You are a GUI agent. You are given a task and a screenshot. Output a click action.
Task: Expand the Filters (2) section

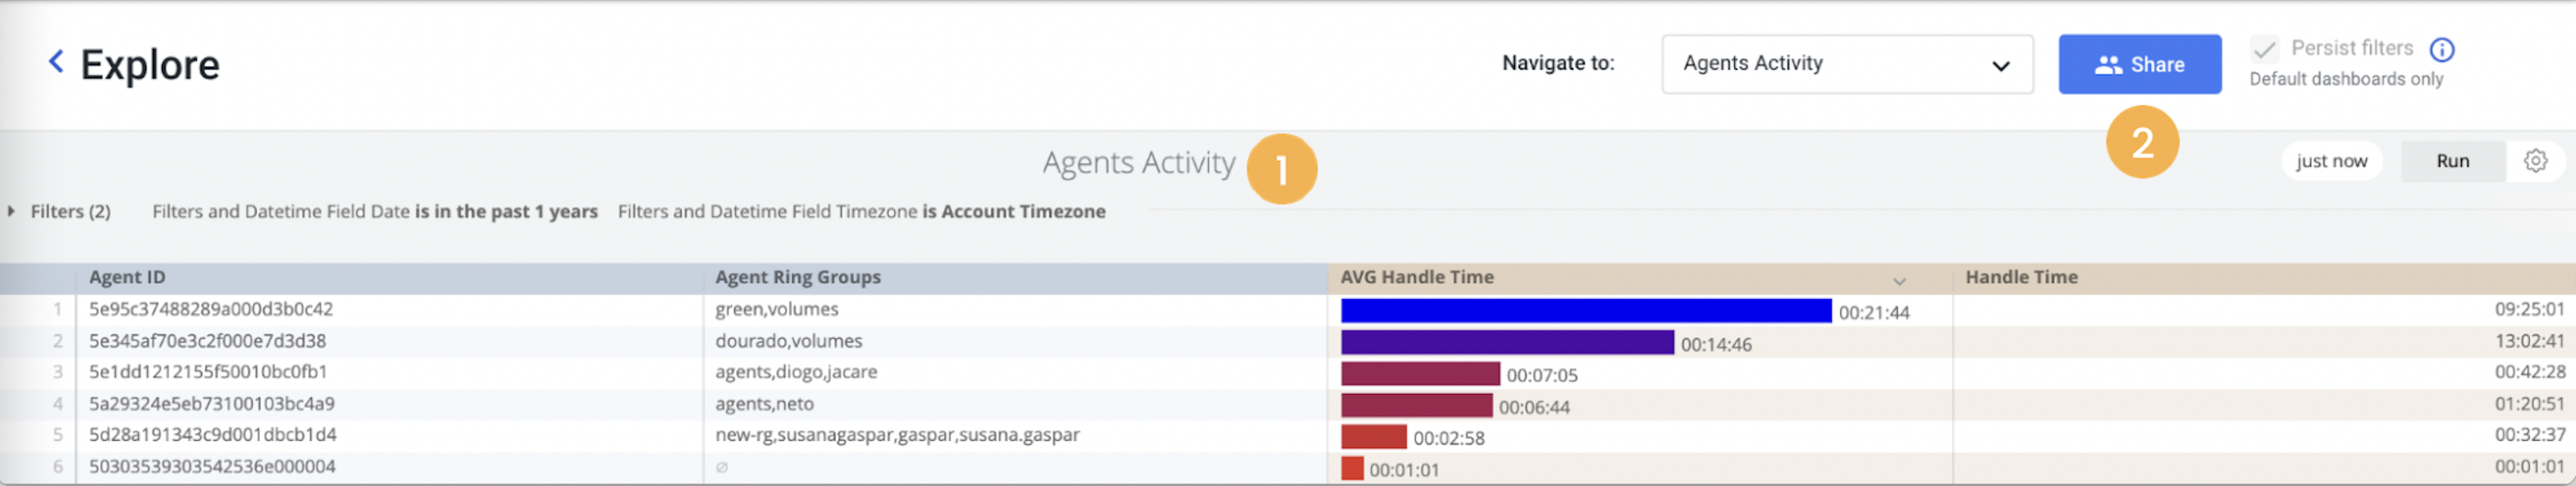pos(60,212)
